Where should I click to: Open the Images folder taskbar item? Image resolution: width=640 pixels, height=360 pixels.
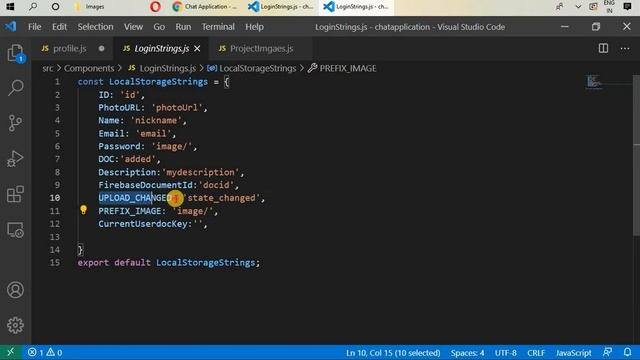tap(91, 7)
